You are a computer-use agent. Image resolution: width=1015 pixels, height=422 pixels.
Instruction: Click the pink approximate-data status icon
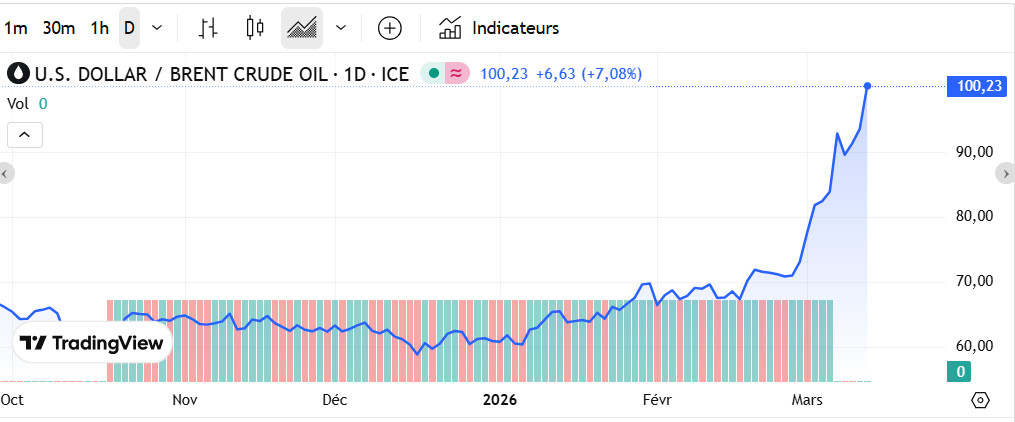click(x=457, y=73)
